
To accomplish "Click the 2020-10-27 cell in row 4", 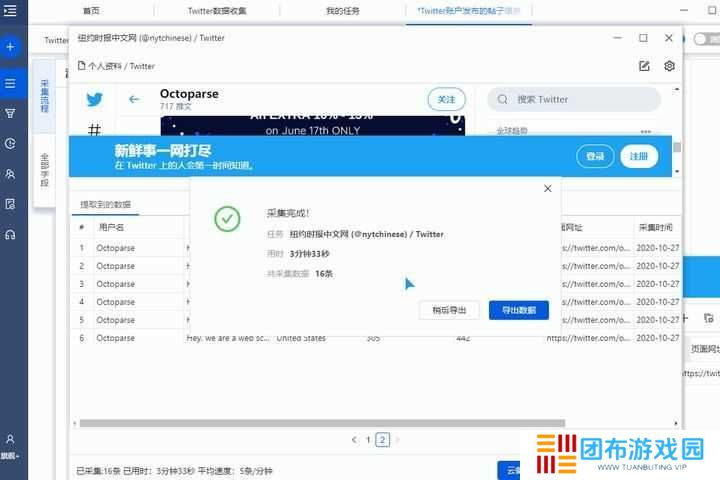I will point(658,302).
